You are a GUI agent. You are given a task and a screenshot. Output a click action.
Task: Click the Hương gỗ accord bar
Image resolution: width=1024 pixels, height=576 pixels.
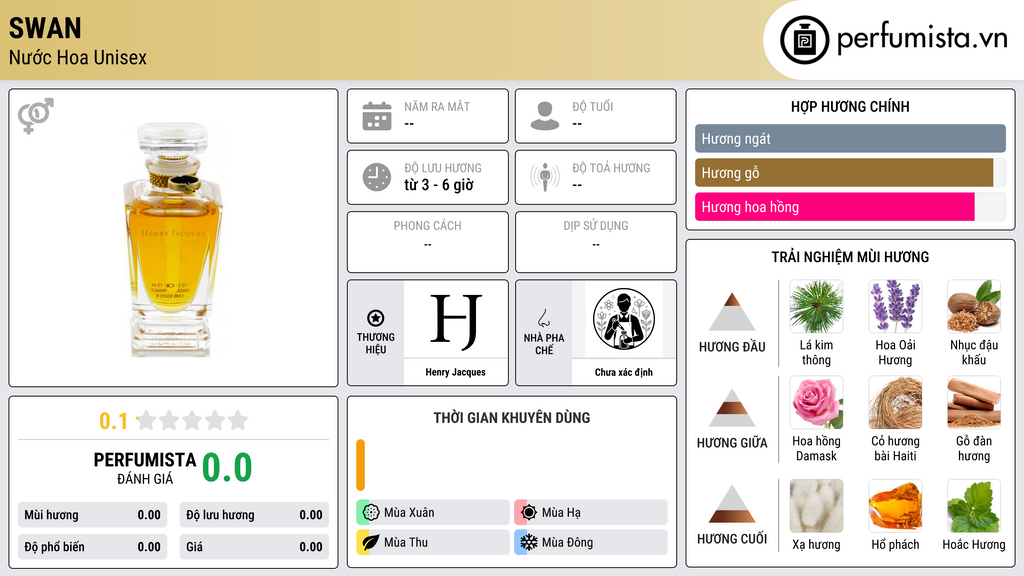[844, 172]
